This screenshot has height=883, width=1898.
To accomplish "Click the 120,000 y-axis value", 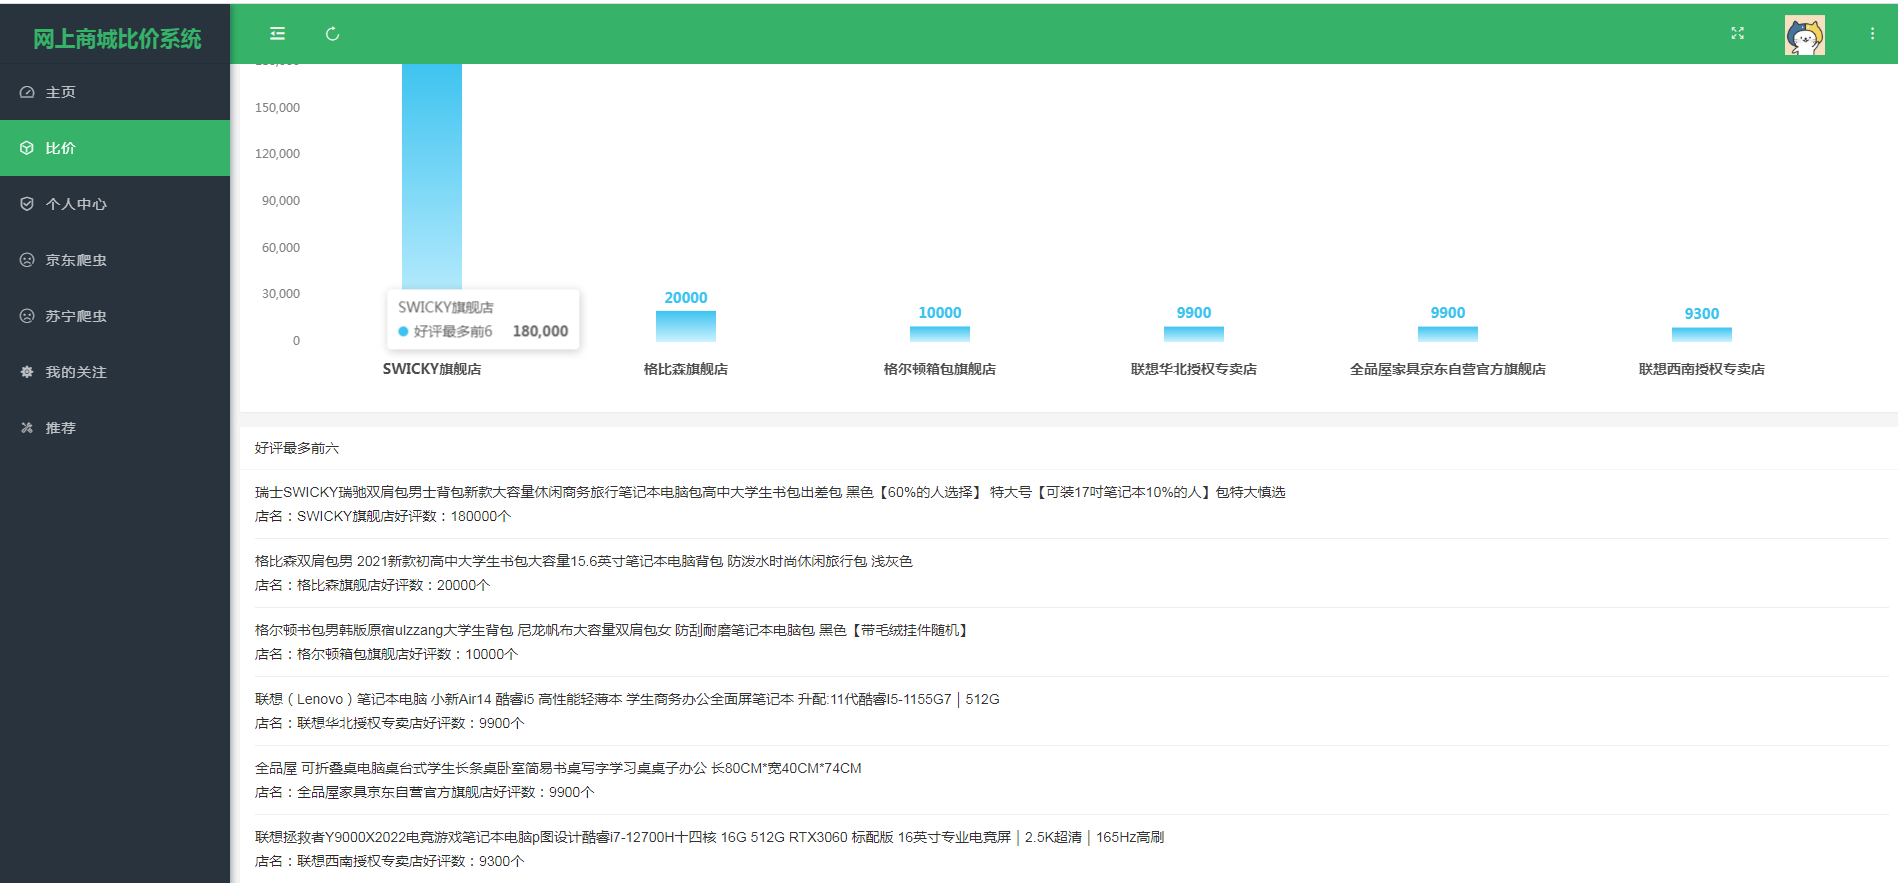I will [x=277, y=154].
